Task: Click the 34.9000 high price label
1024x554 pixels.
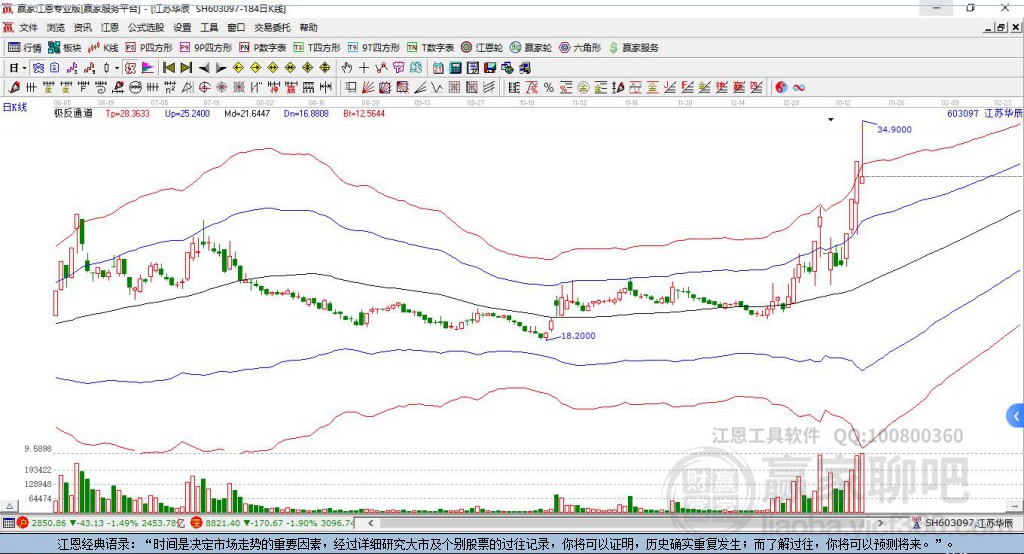Action: tap(894, 129)
